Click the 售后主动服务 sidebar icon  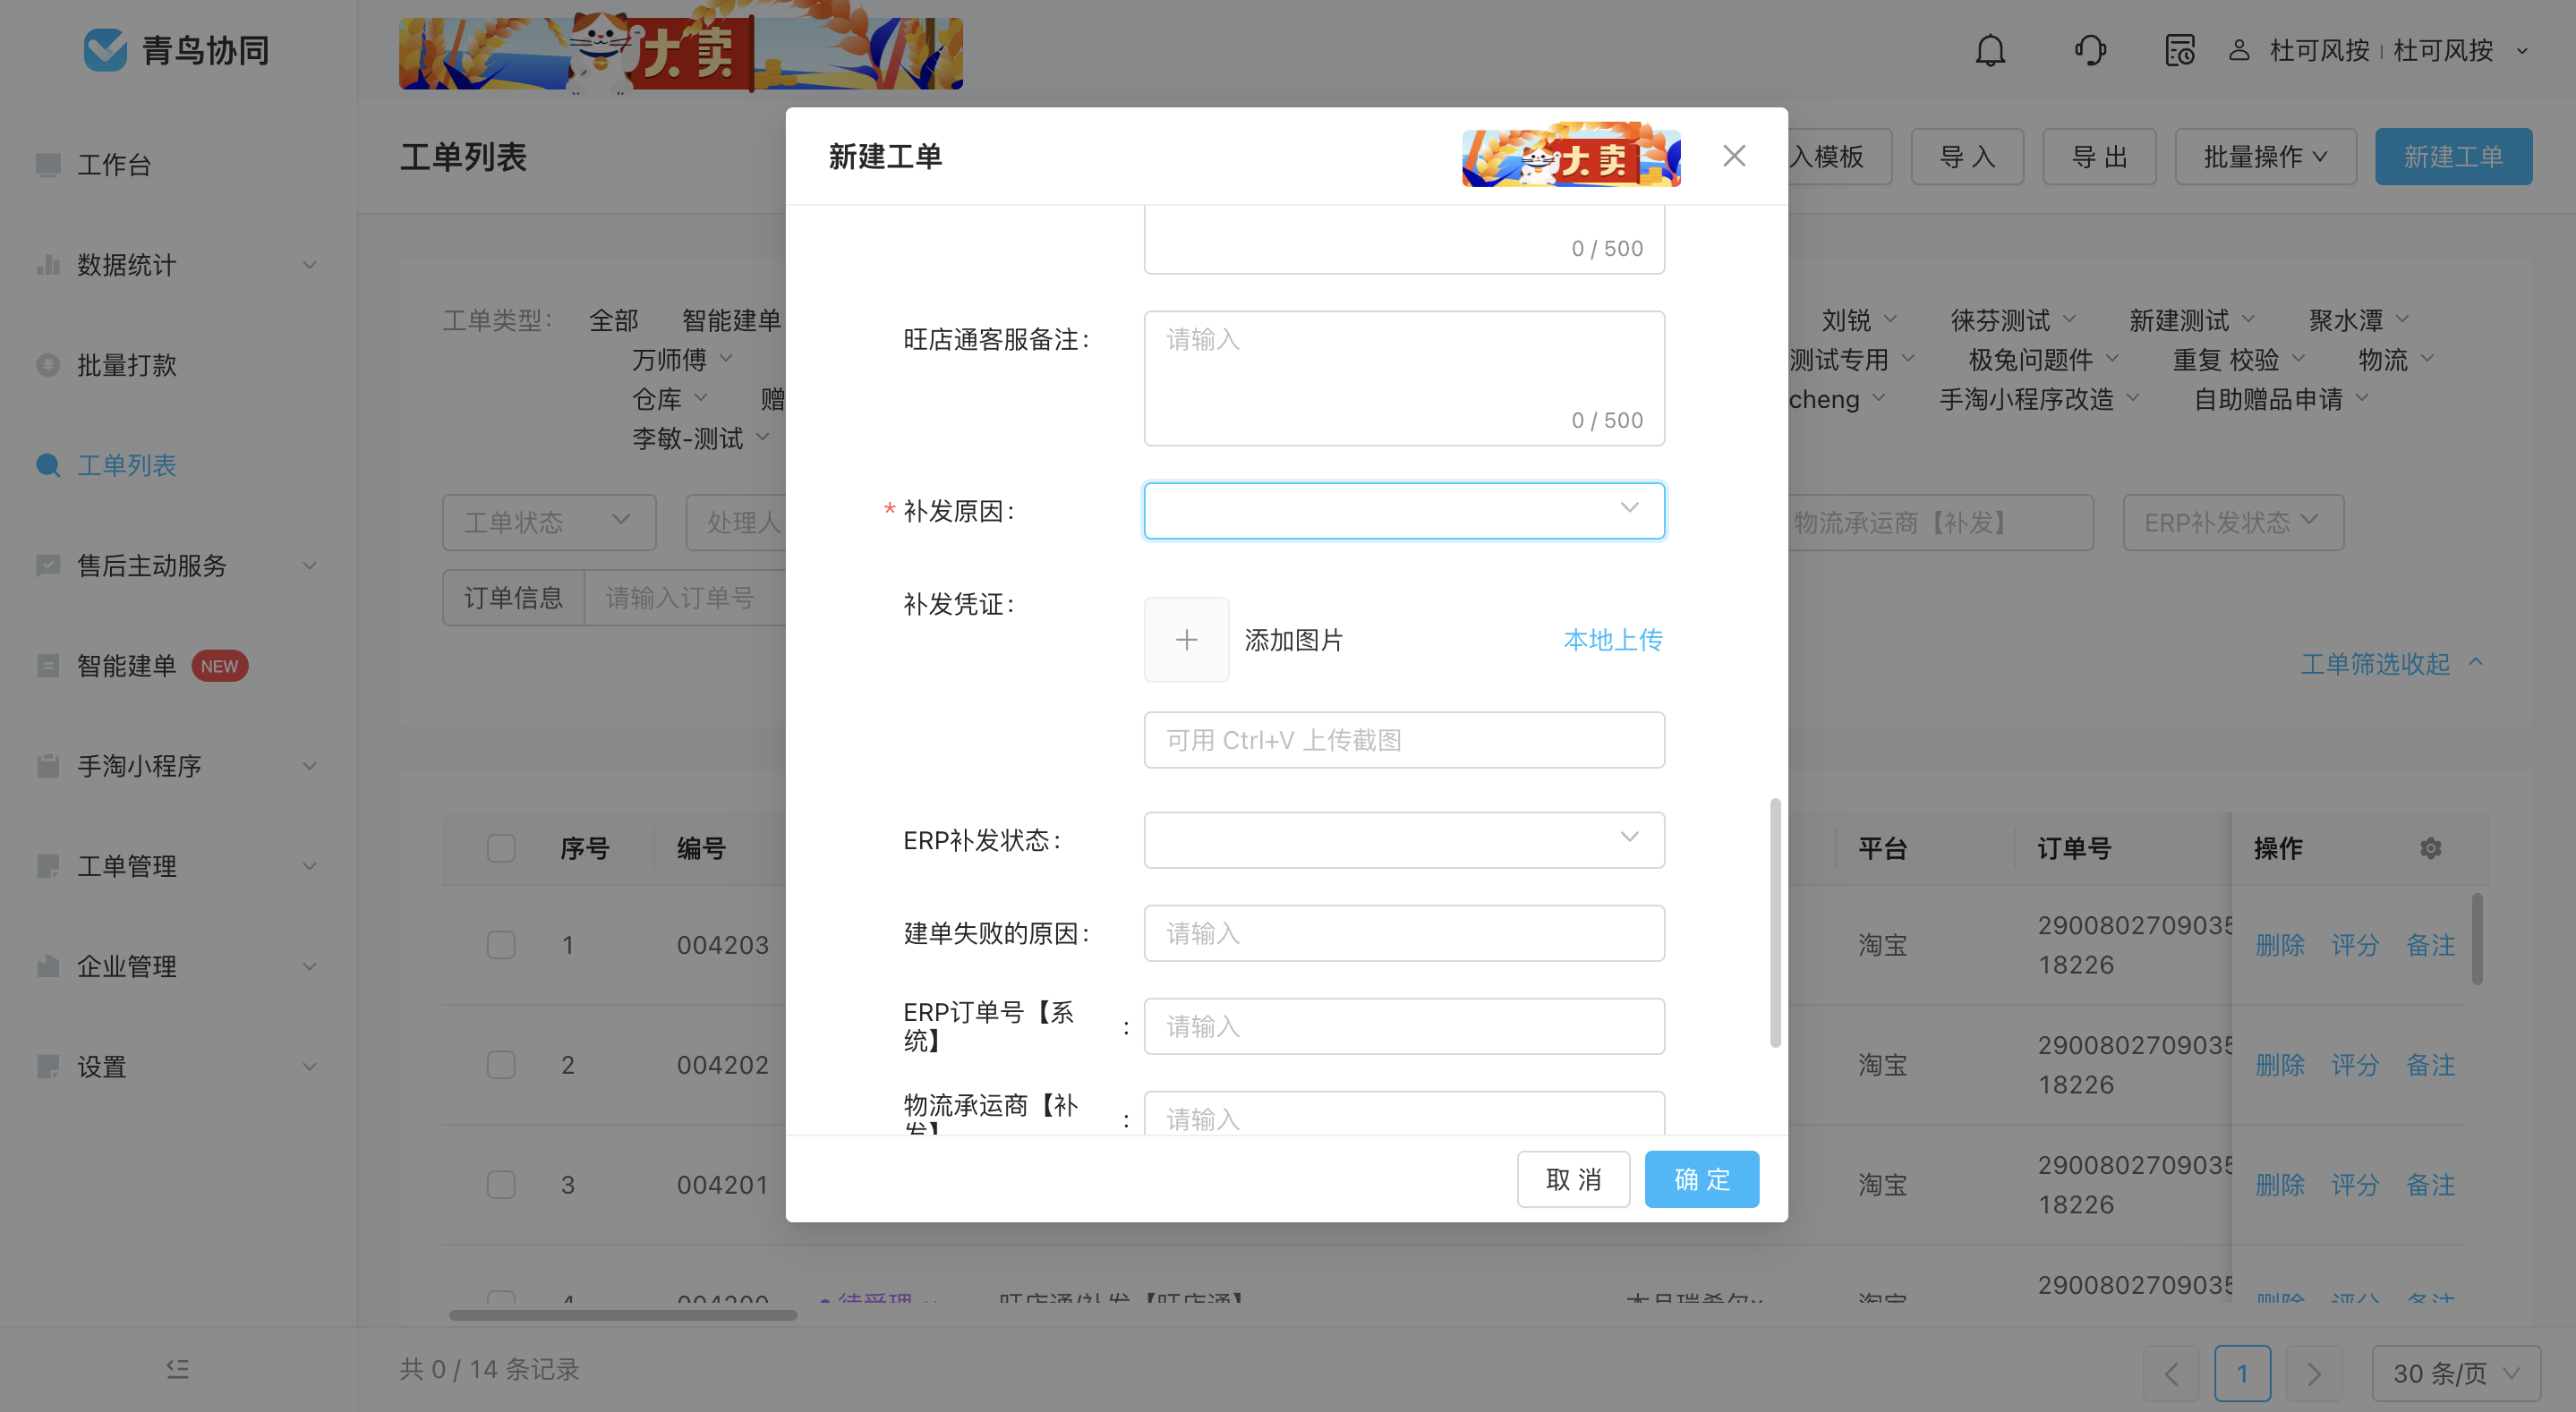coord(48,565)
